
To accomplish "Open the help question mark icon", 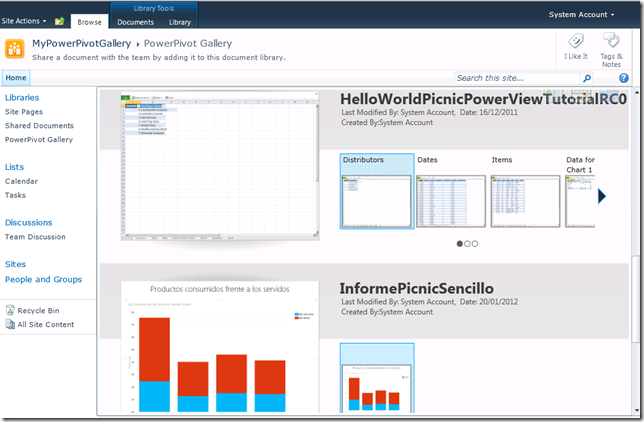I will click(x=624, y=78).
